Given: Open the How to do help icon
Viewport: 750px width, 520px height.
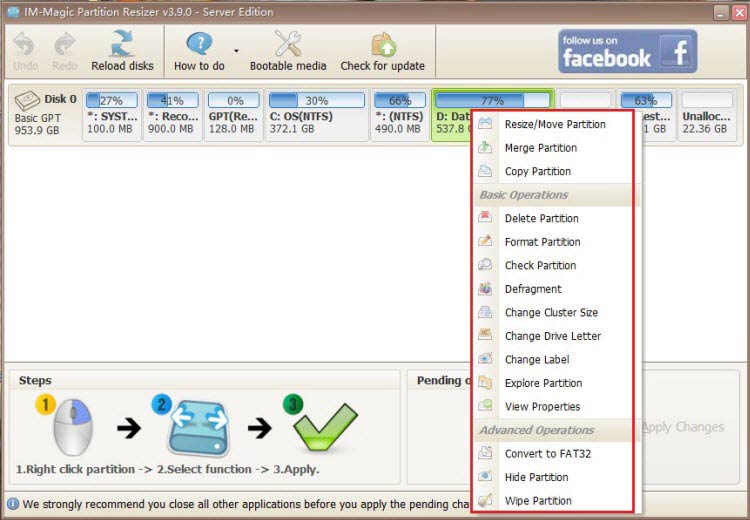Looking at the screenshot, I should point(199,44).
